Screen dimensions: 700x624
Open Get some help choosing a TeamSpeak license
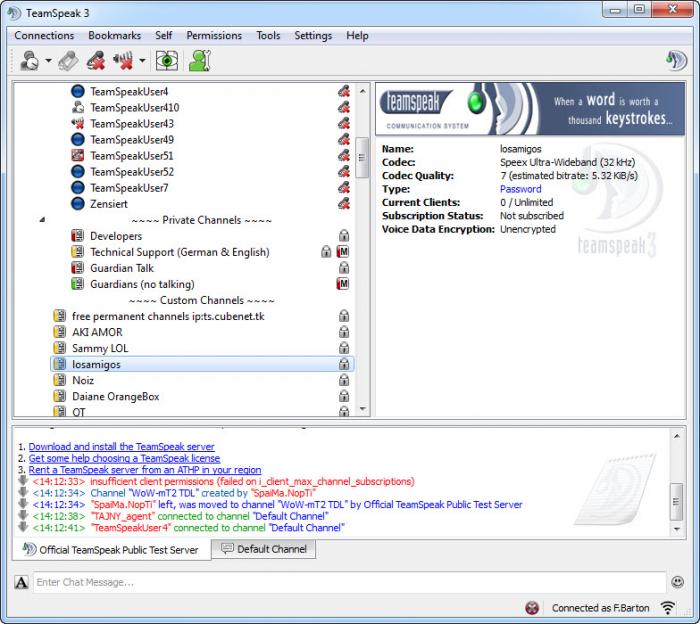pos(124,458)
